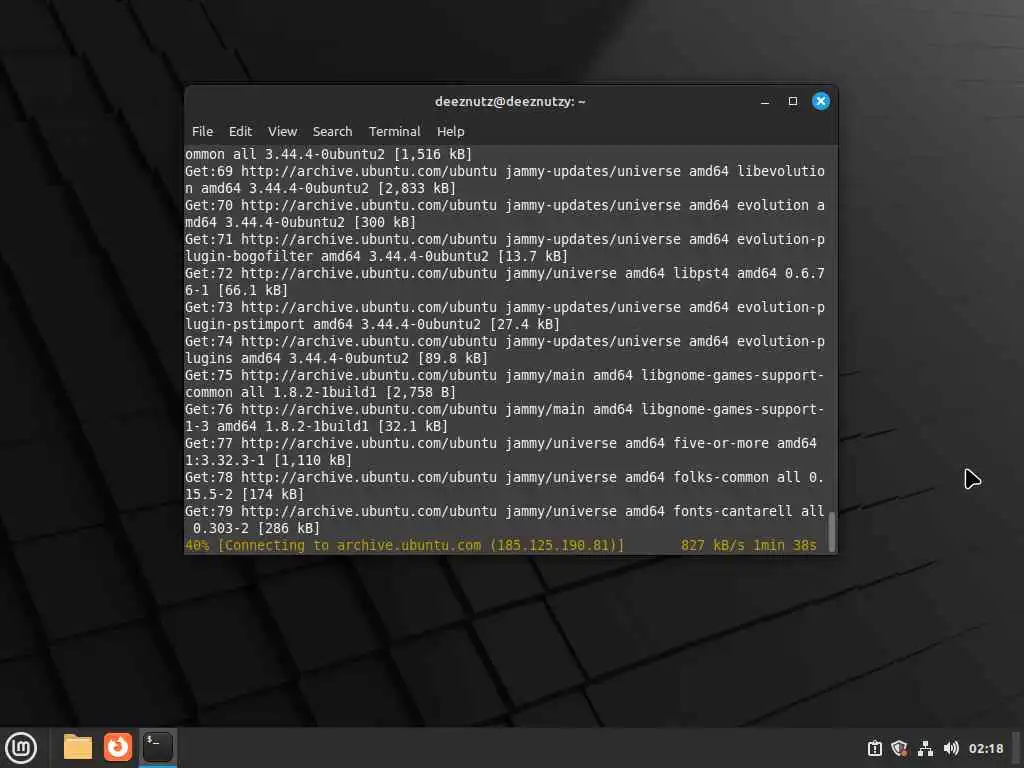The width and height of the screenshot is (1024, 768).
Task: Minimize the terminal window
Action: pos(765,101)
